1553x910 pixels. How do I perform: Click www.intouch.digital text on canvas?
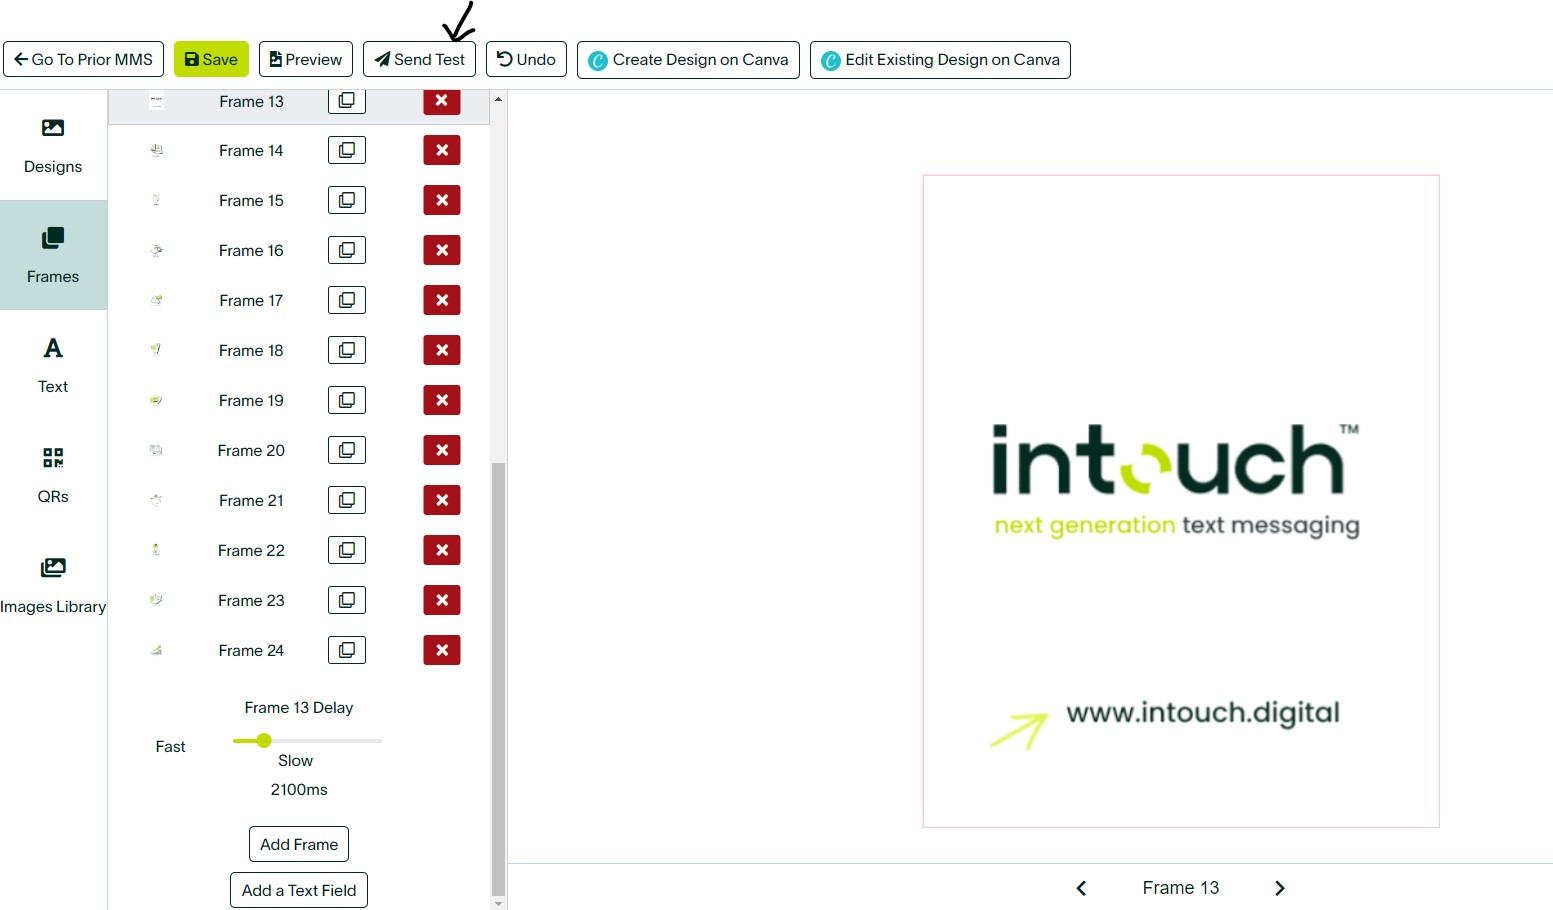coord(1203,712)
